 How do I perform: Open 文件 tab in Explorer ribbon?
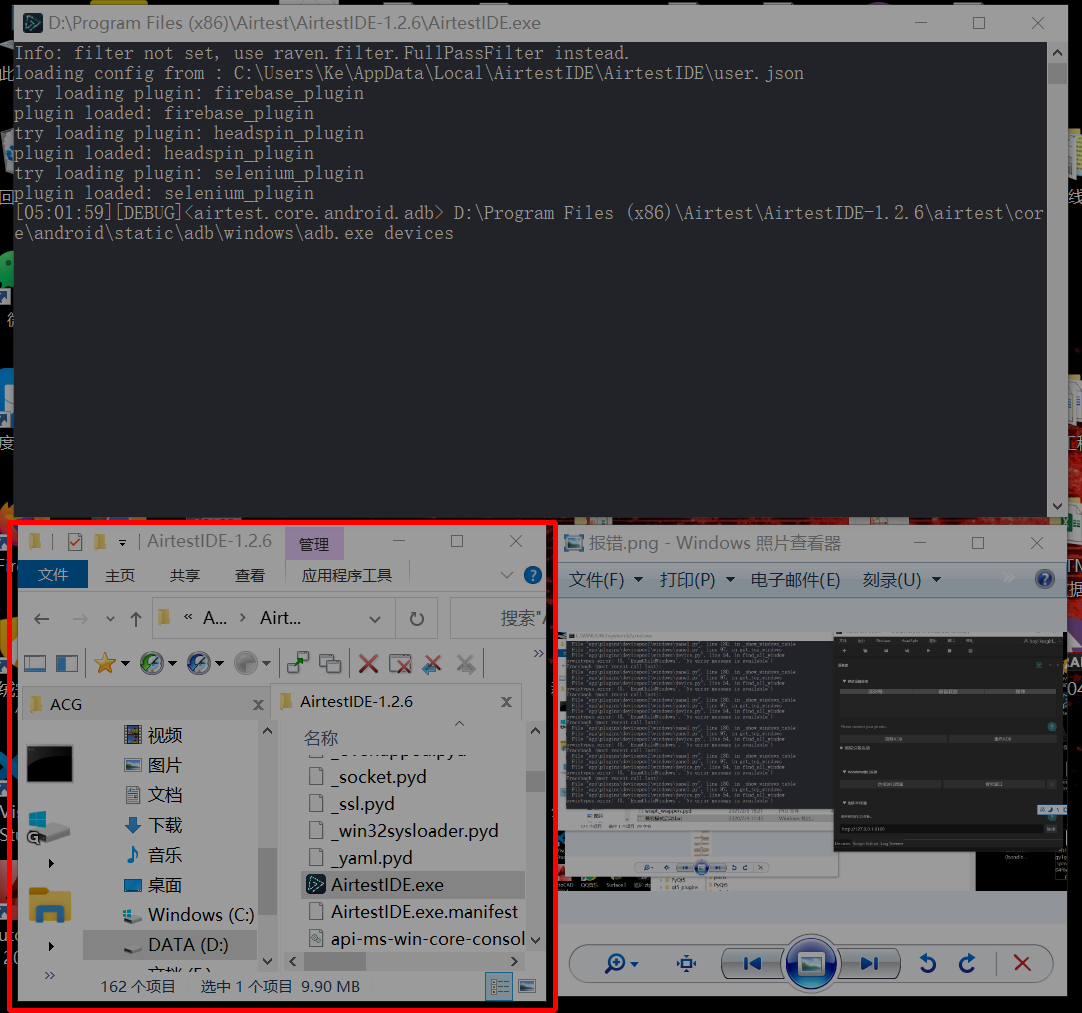tap(52, 574)
